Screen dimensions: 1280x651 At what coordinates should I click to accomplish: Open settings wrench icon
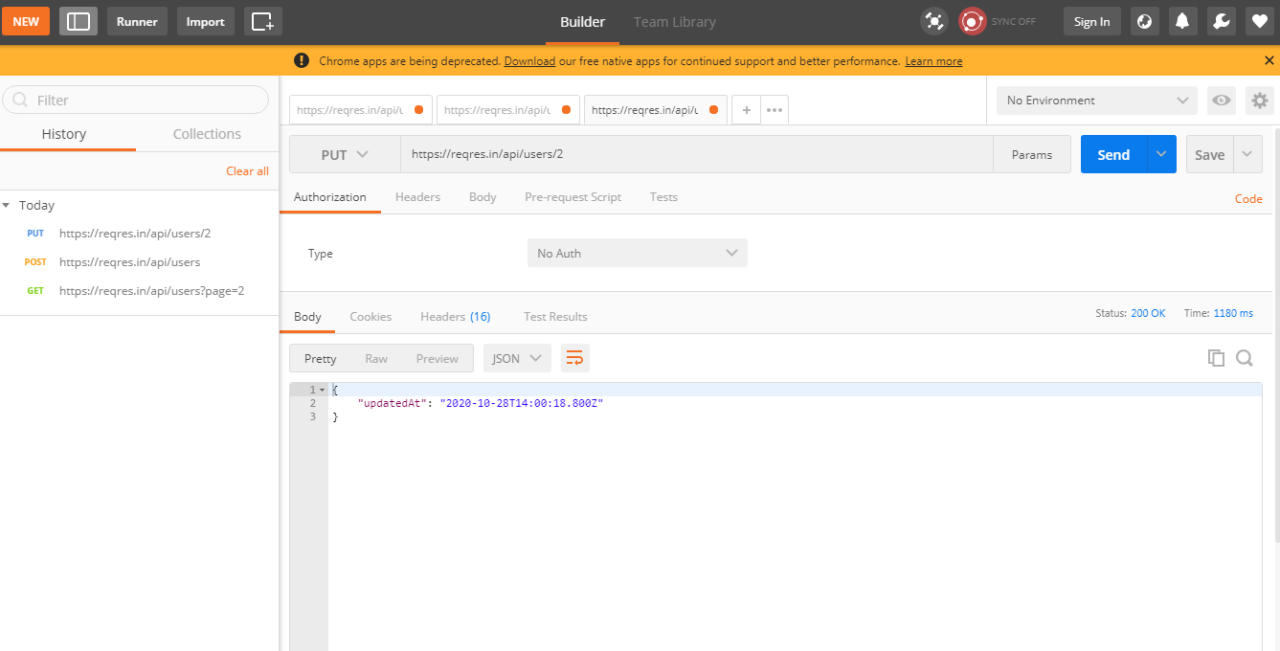(1220, 21)
